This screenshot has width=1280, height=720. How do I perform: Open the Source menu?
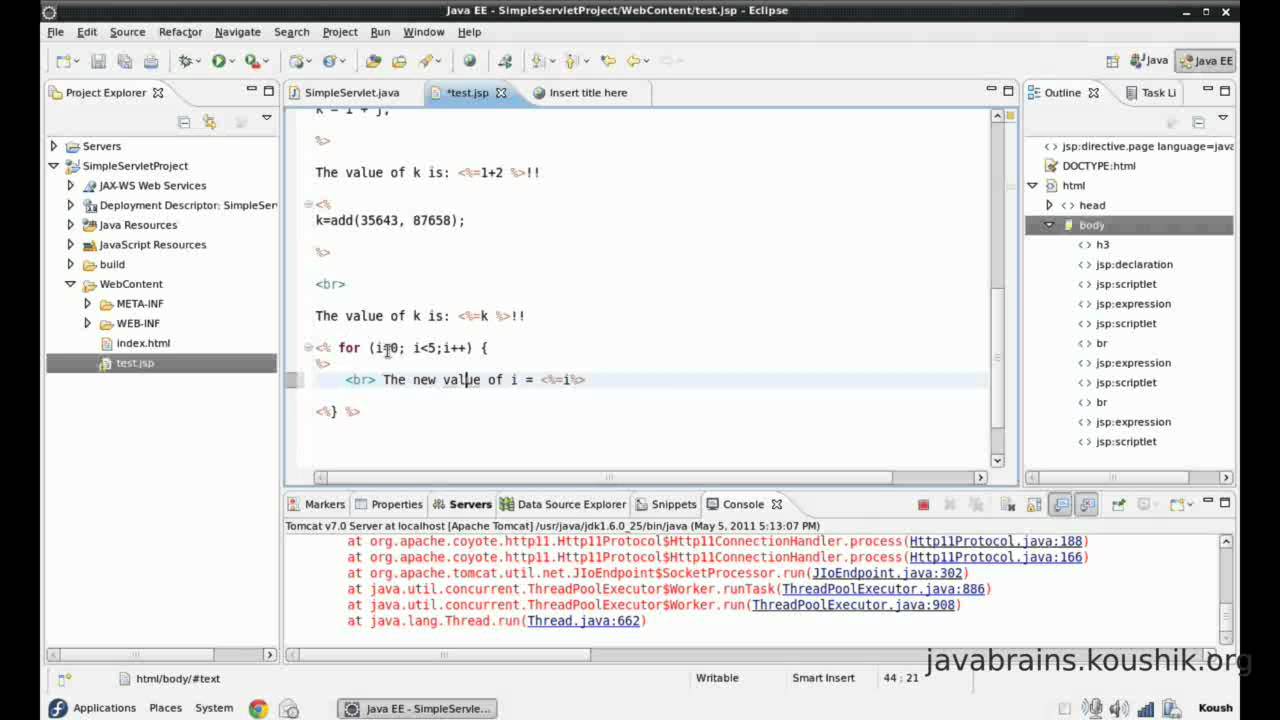tap(127, 32)
